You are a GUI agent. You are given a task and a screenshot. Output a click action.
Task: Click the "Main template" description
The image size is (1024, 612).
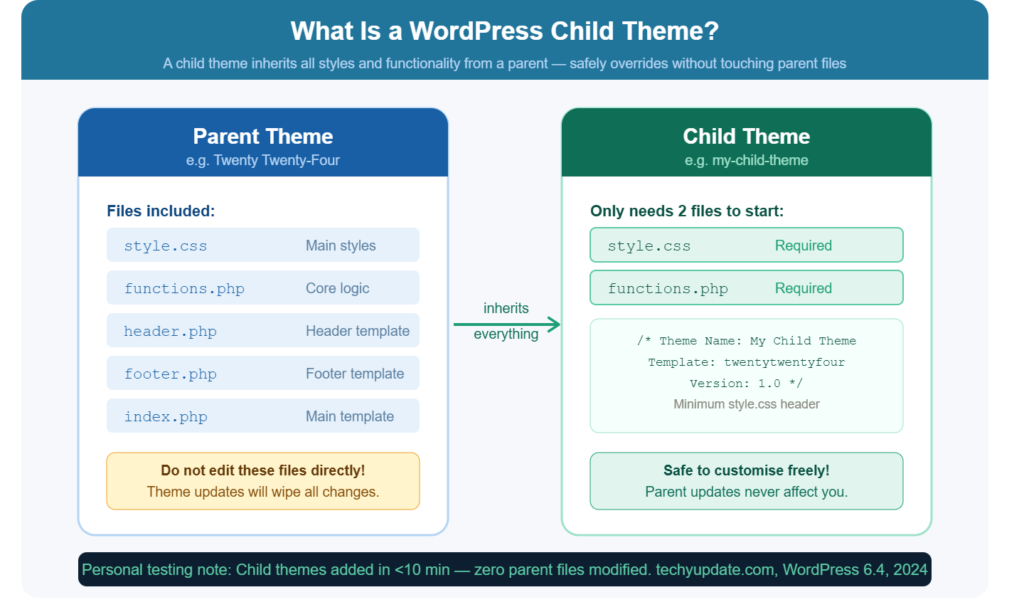[x=349, y=416]
